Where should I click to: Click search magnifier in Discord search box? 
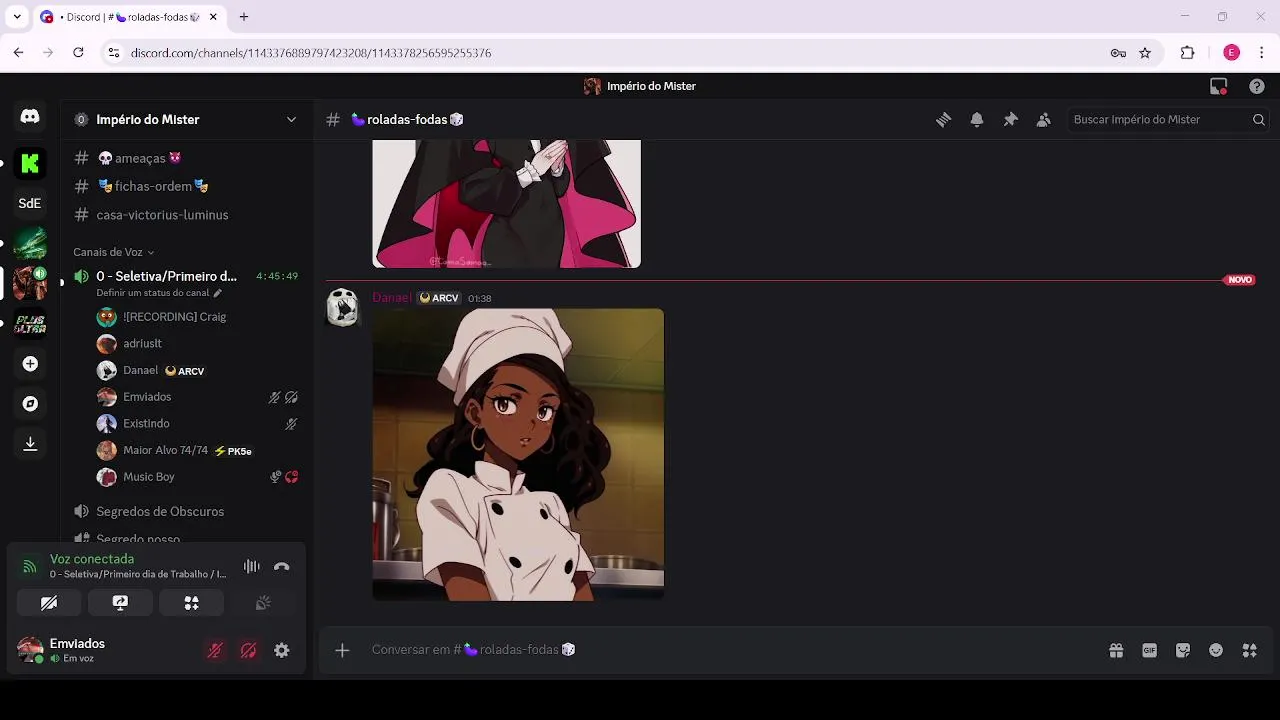point(1259,119)
